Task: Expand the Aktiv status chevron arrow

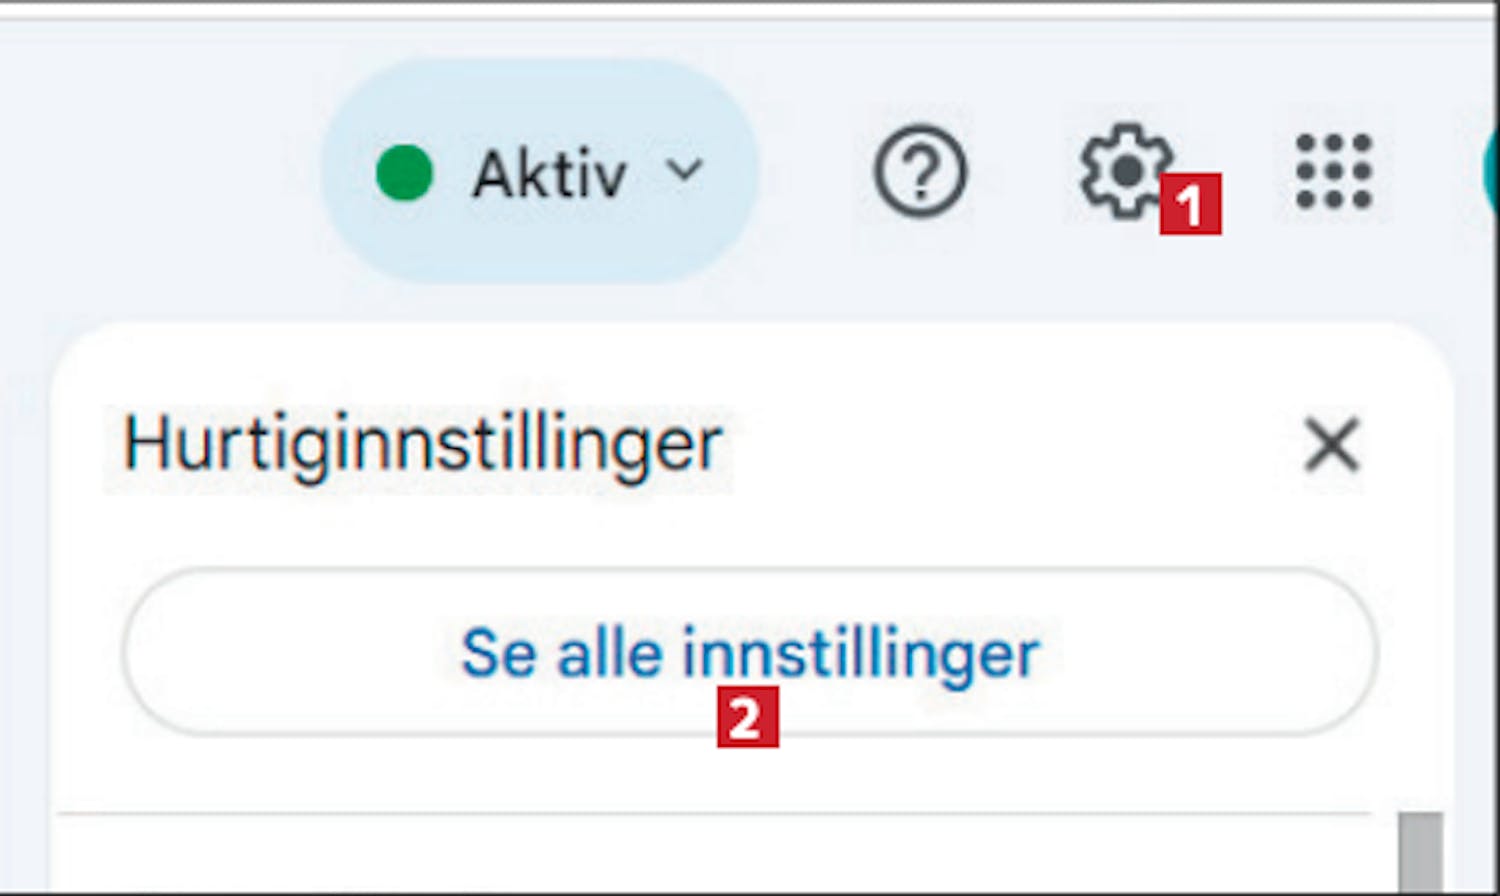Action: pos(685,171)
